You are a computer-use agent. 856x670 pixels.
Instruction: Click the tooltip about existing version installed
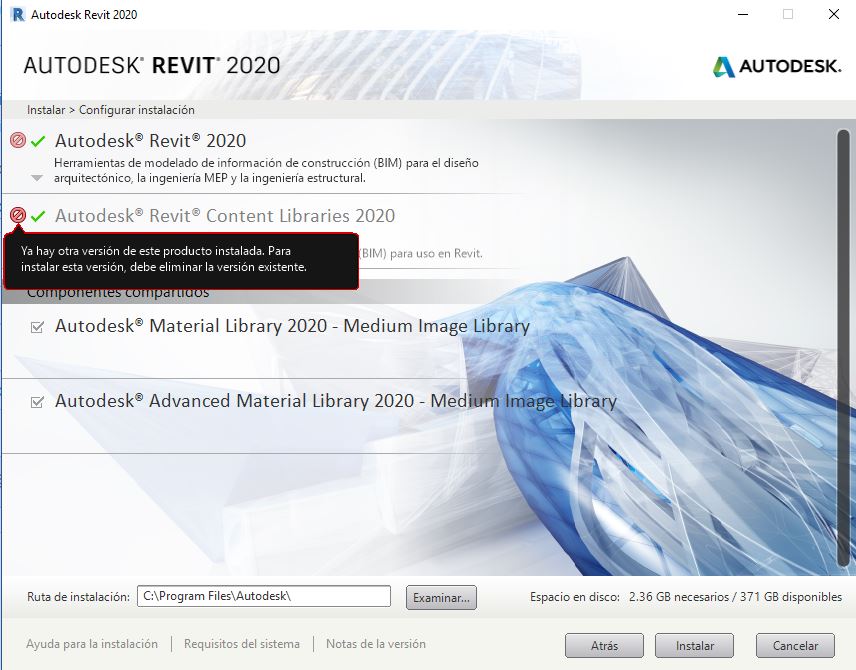coord(181,261)
